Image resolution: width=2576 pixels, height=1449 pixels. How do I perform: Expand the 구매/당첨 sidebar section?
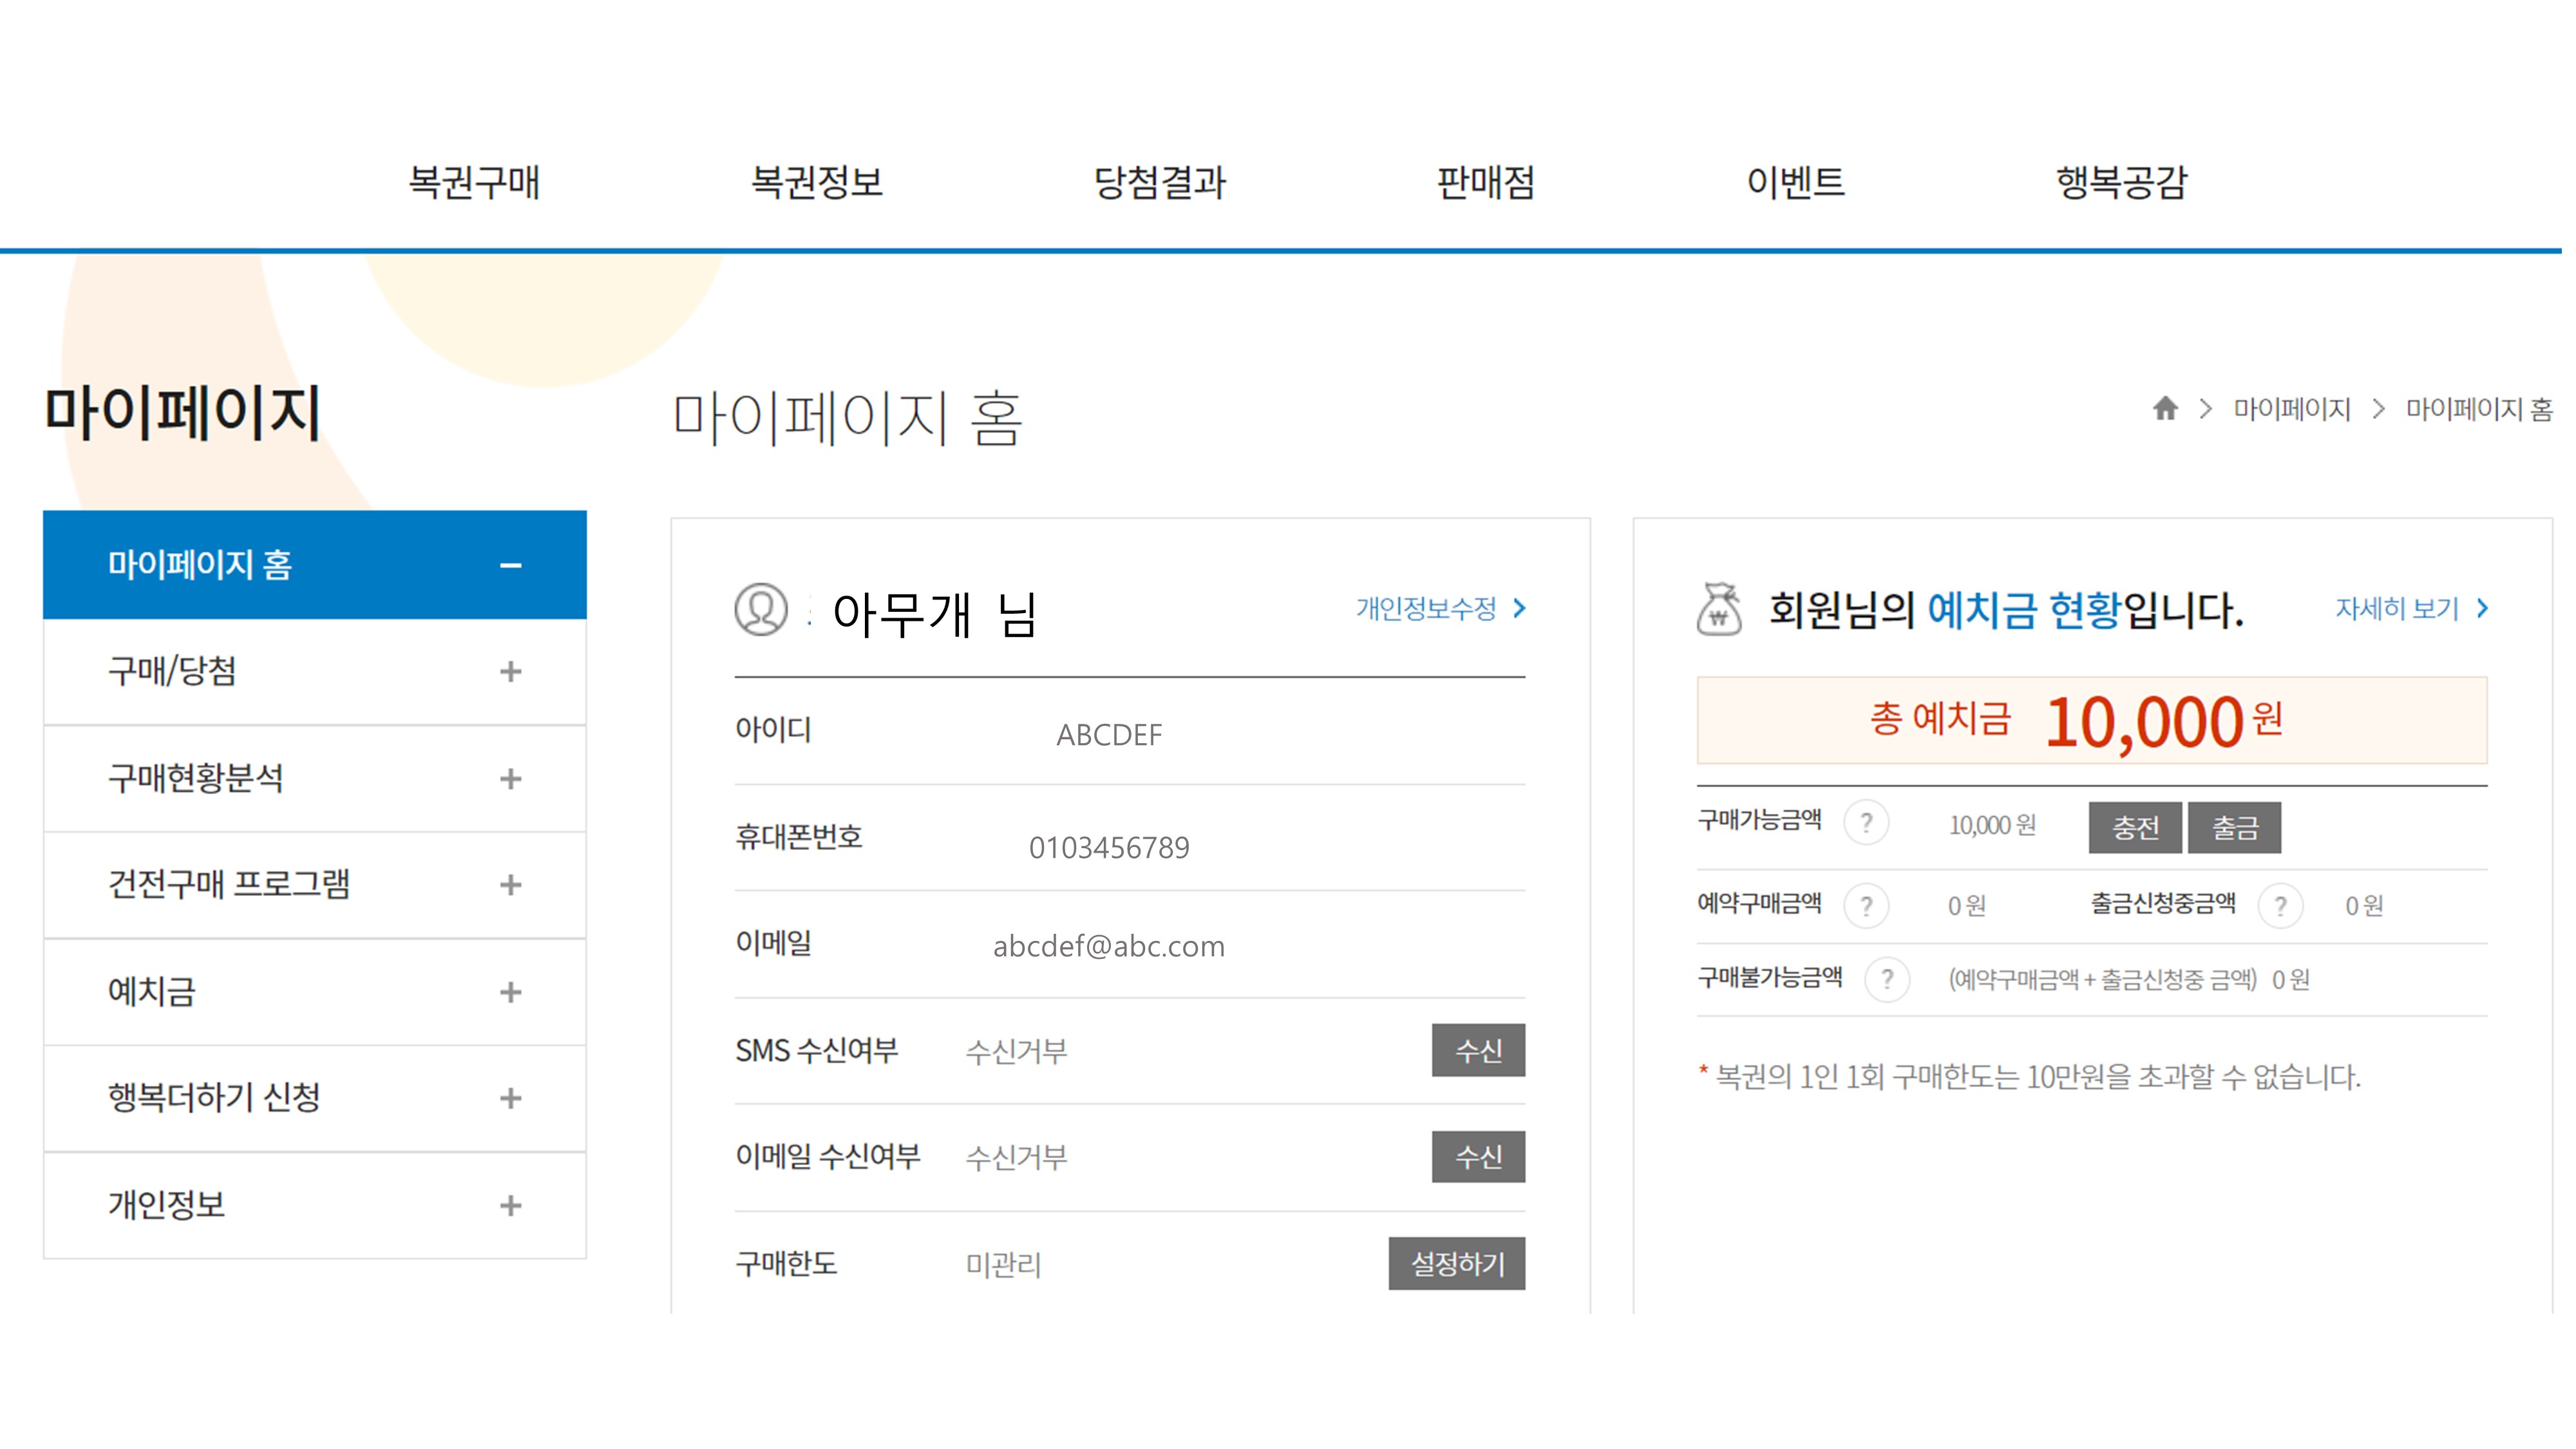point(510,672)
